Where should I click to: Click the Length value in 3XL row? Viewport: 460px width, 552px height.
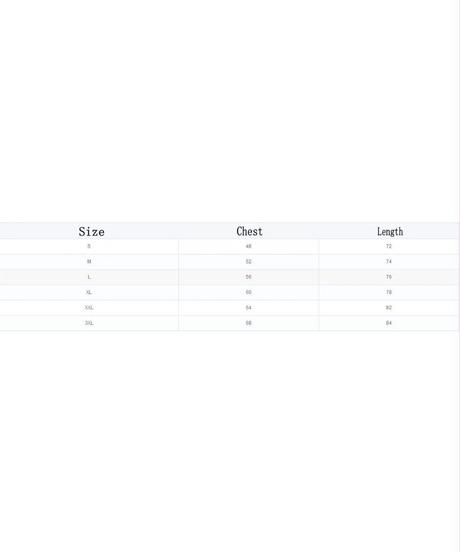[x=389, y=323]
